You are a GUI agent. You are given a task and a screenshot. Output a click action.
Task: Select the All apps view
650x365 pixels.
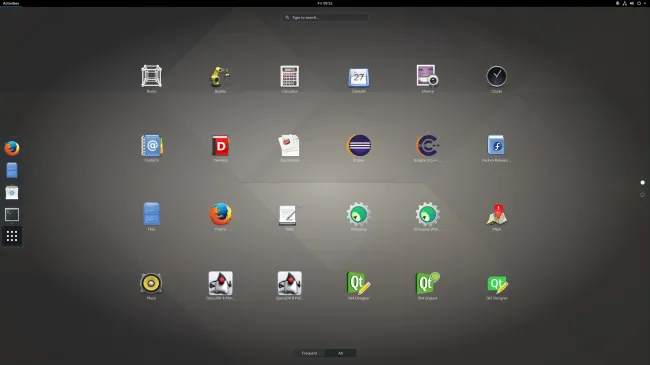(340, 353)
